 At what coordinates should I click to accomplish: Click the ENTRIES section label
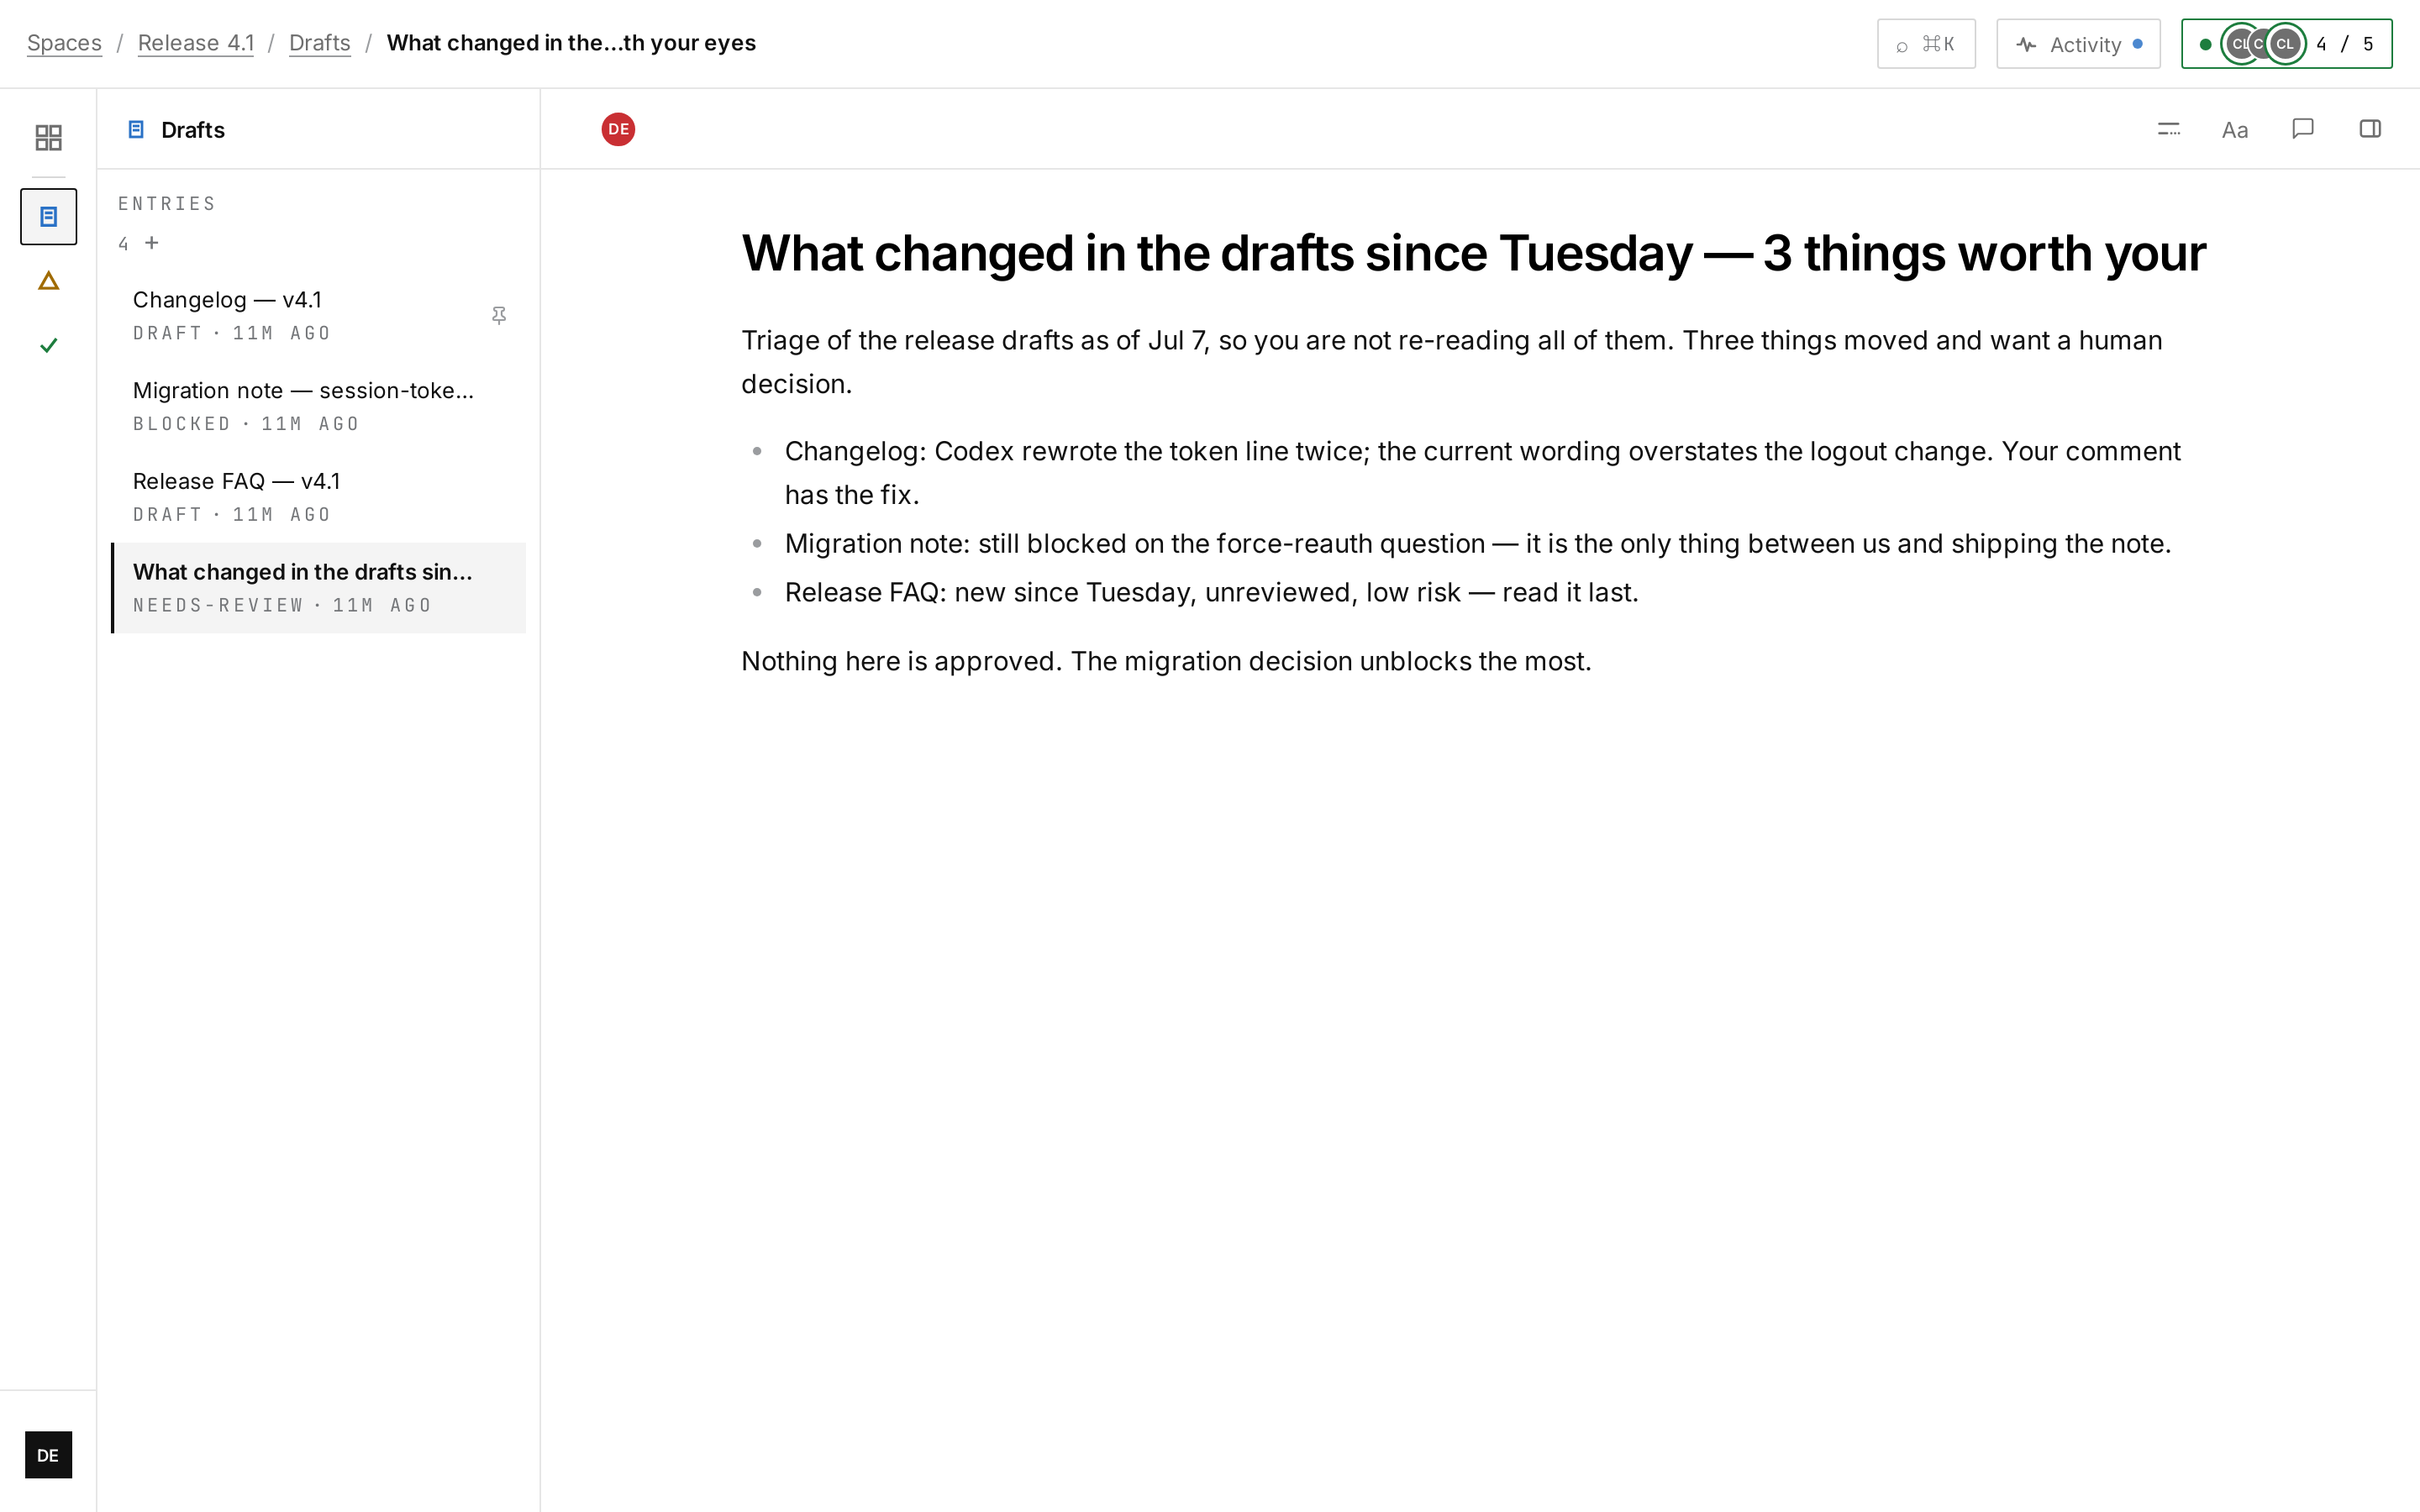(166, 204)
